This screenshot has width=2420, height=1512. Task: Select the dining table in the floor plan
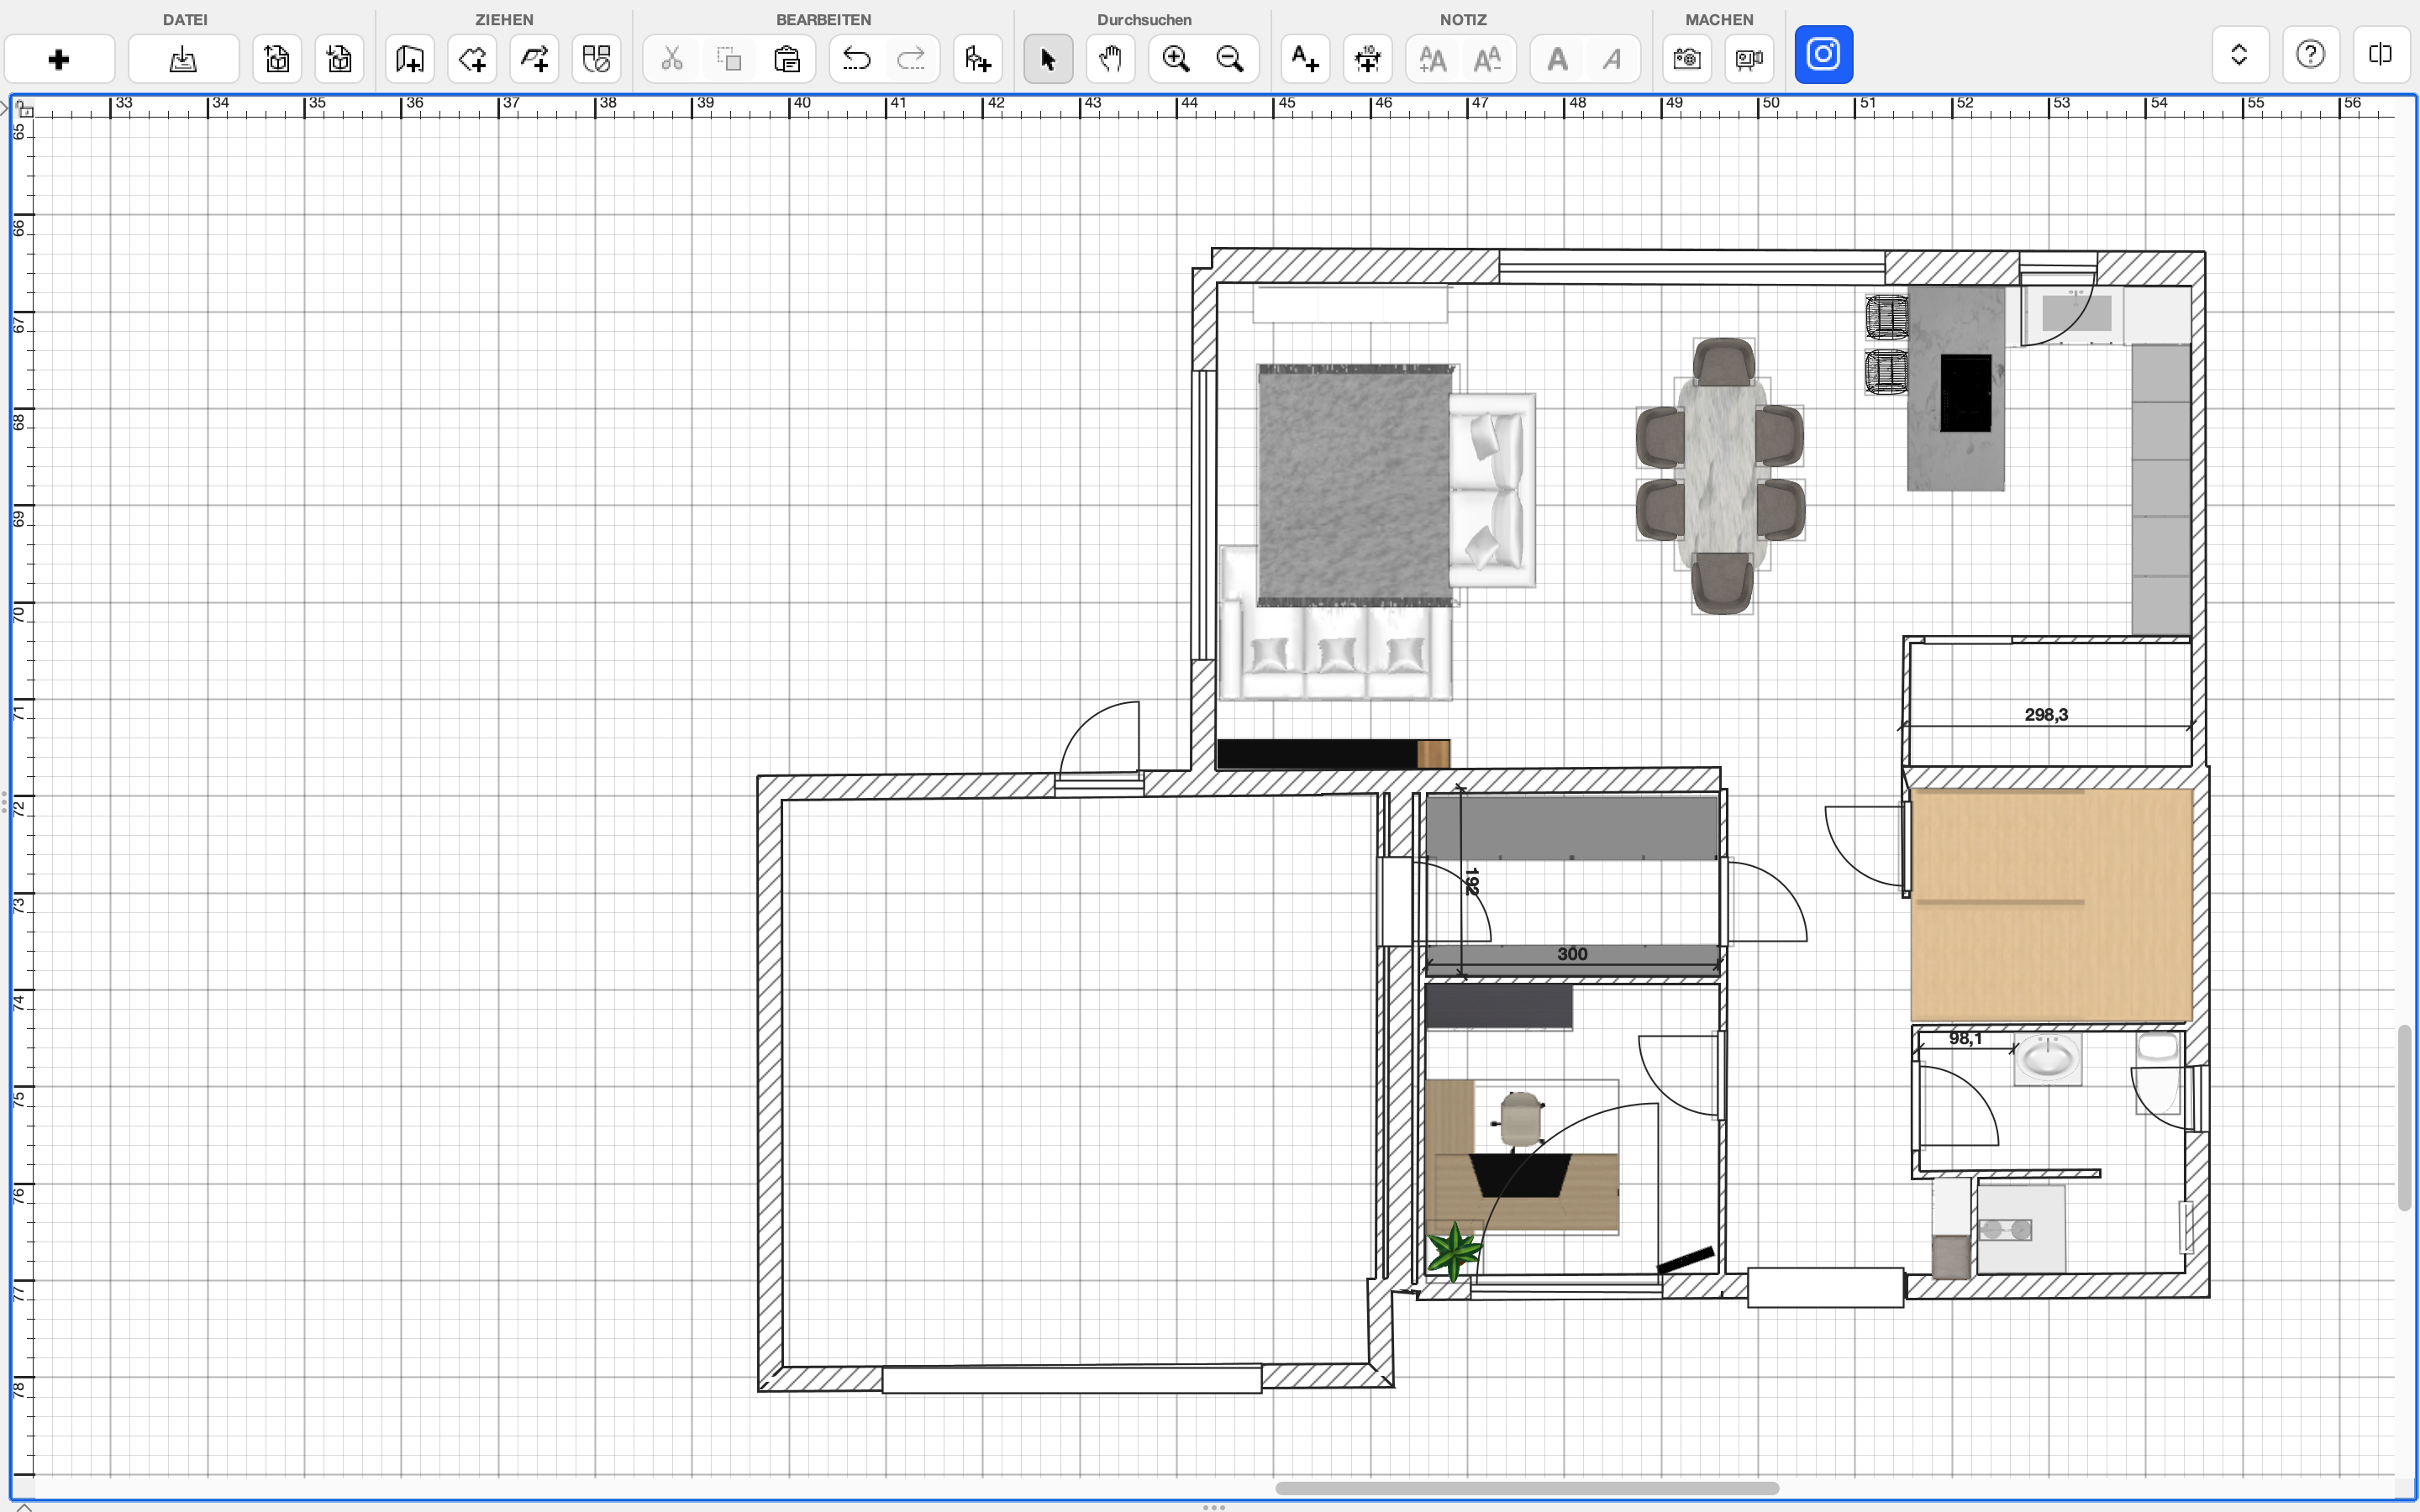coord(1721,470)
